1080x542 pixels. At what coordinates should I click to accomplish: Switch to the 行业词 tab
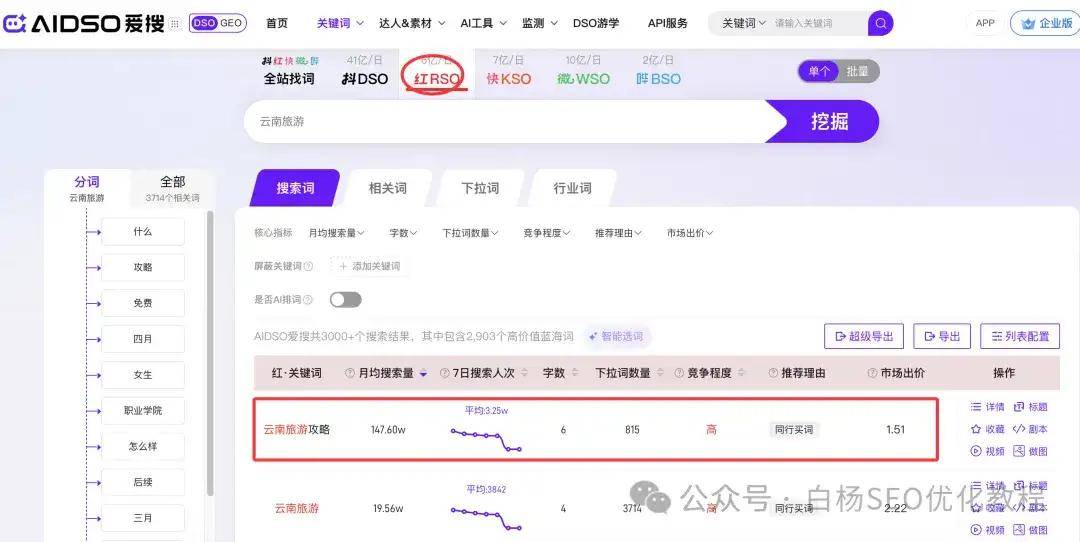click(x=572, y=188)
